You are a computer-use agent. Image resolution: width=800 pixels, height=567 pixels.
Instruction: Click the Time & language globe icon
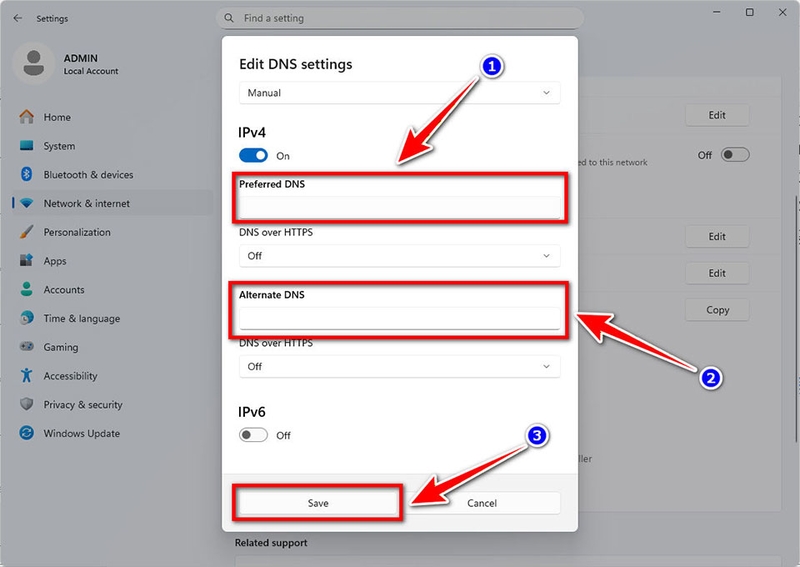27,318
